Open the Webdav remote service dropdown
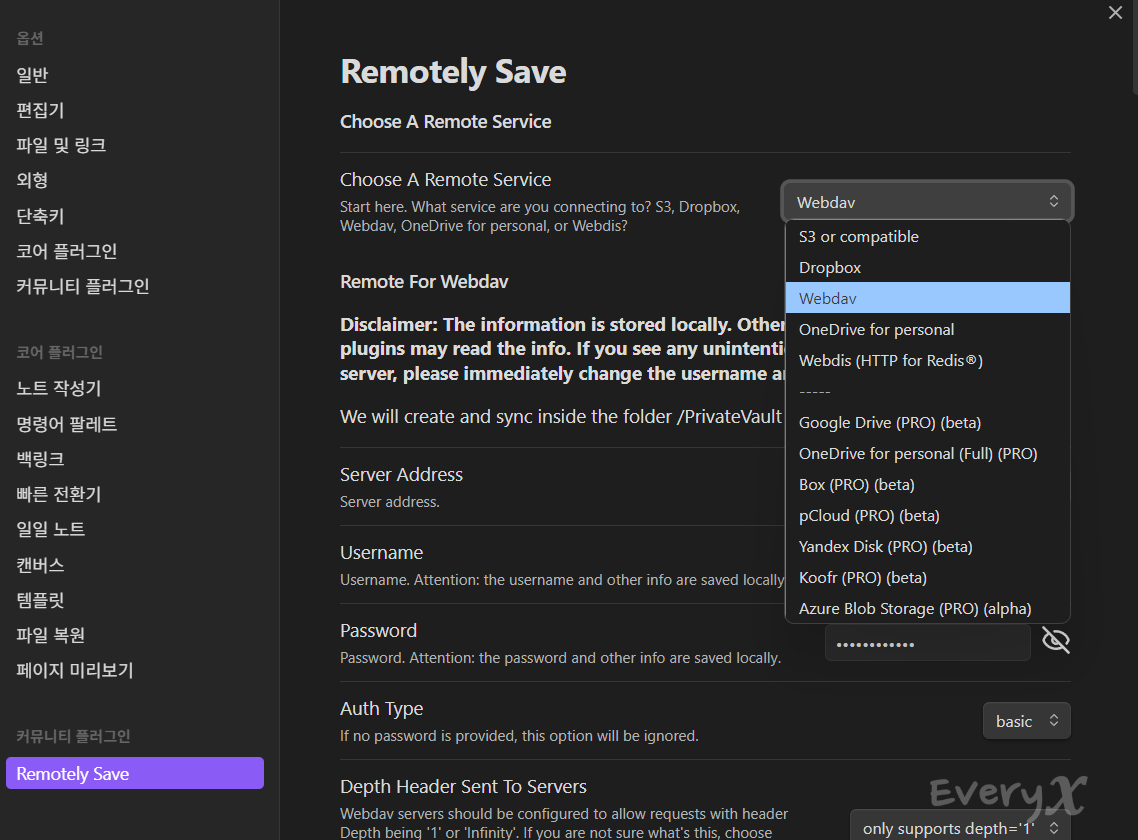The height and width of the screenshot is (840, 1138). click(x=927, y=202)
